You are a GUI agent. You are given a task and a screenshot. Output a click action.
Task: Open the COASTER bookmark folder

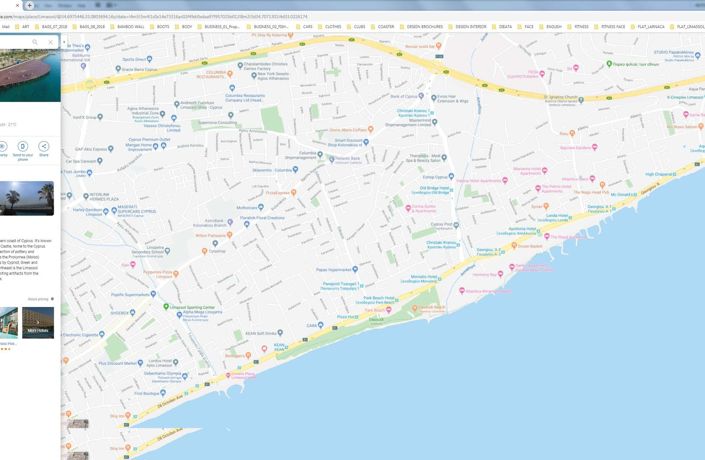[x=382, y=27]
